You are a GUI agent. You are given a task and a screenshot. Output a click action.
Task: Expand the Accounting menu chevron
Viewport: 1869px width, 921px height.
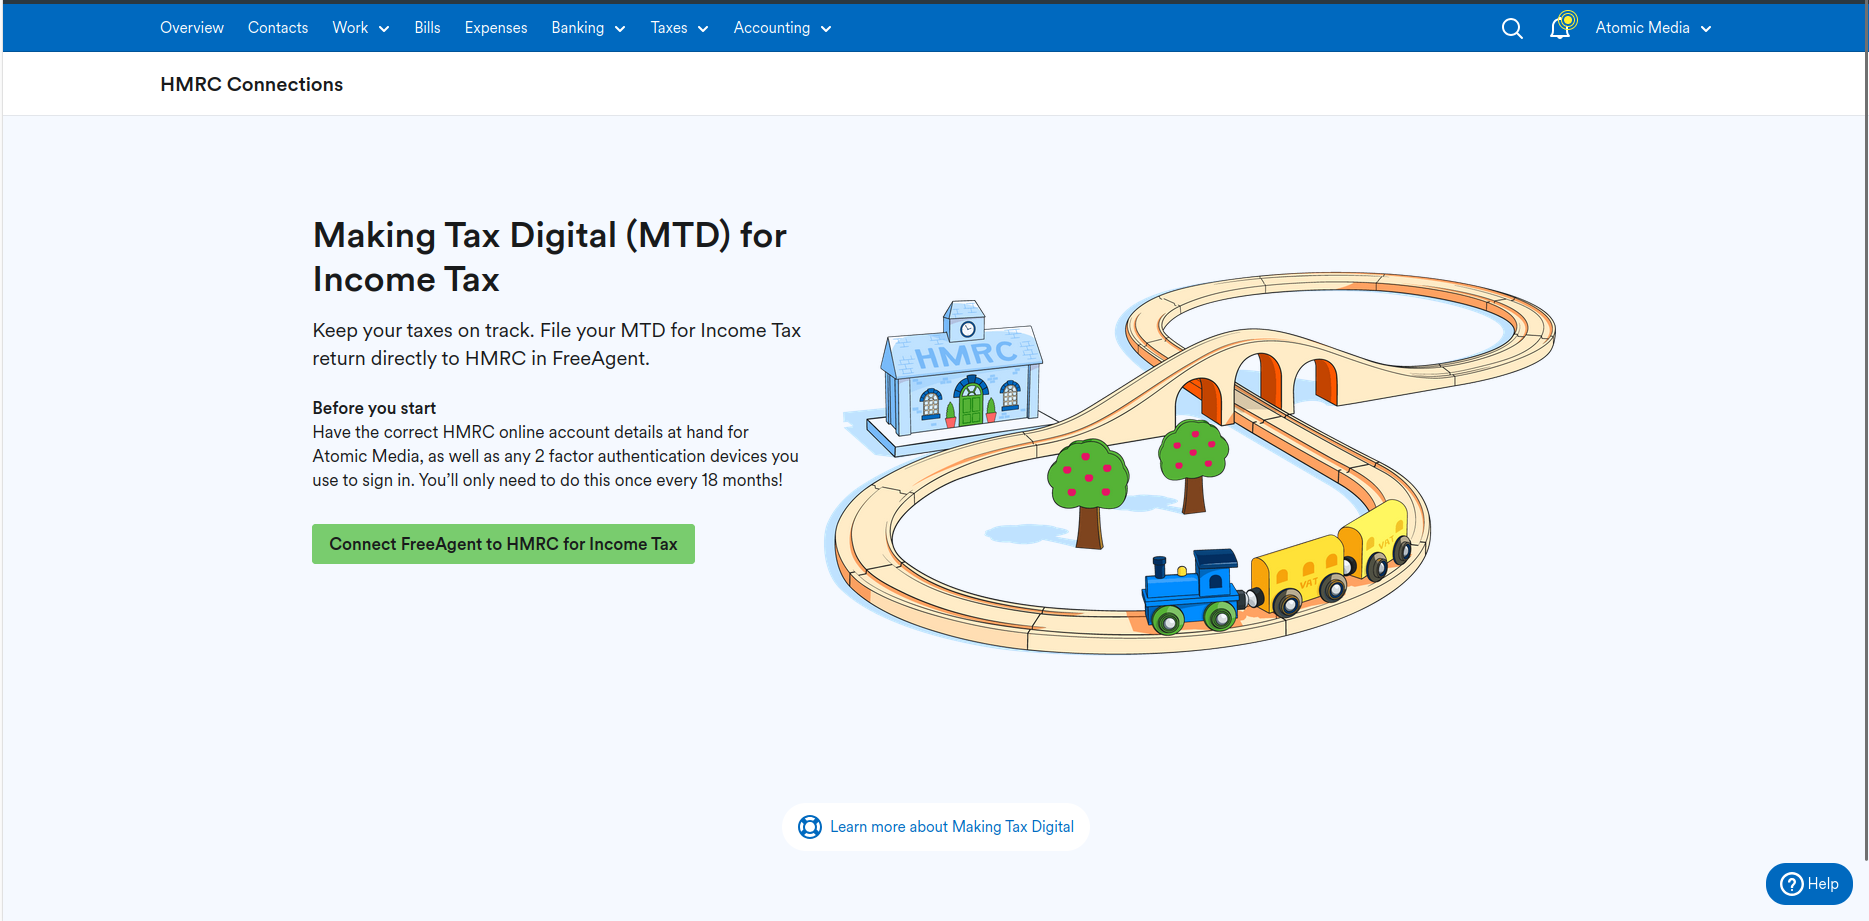[825, 29]
